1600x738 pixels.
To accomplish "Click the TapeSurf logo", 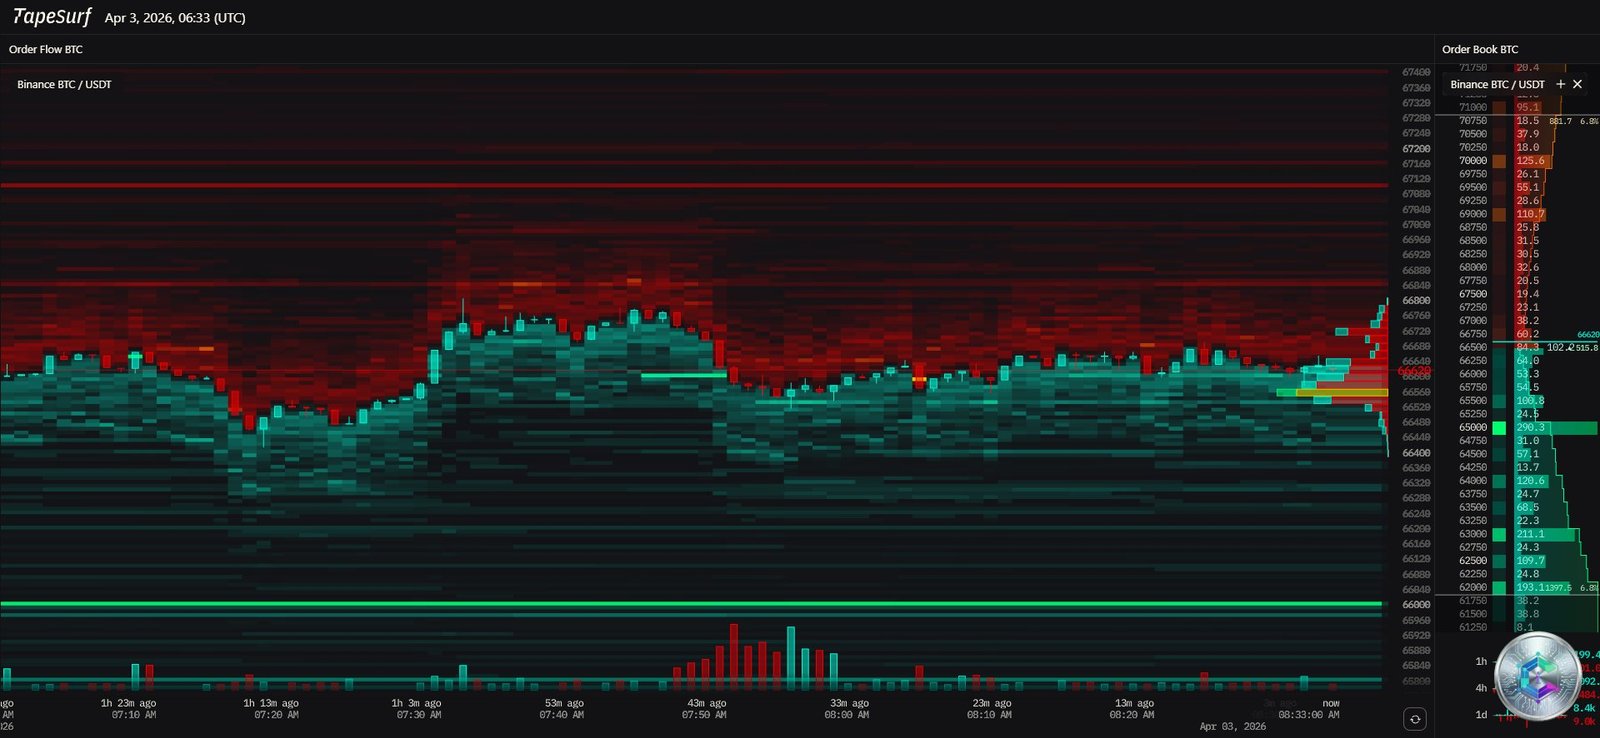I will point(52,17).
